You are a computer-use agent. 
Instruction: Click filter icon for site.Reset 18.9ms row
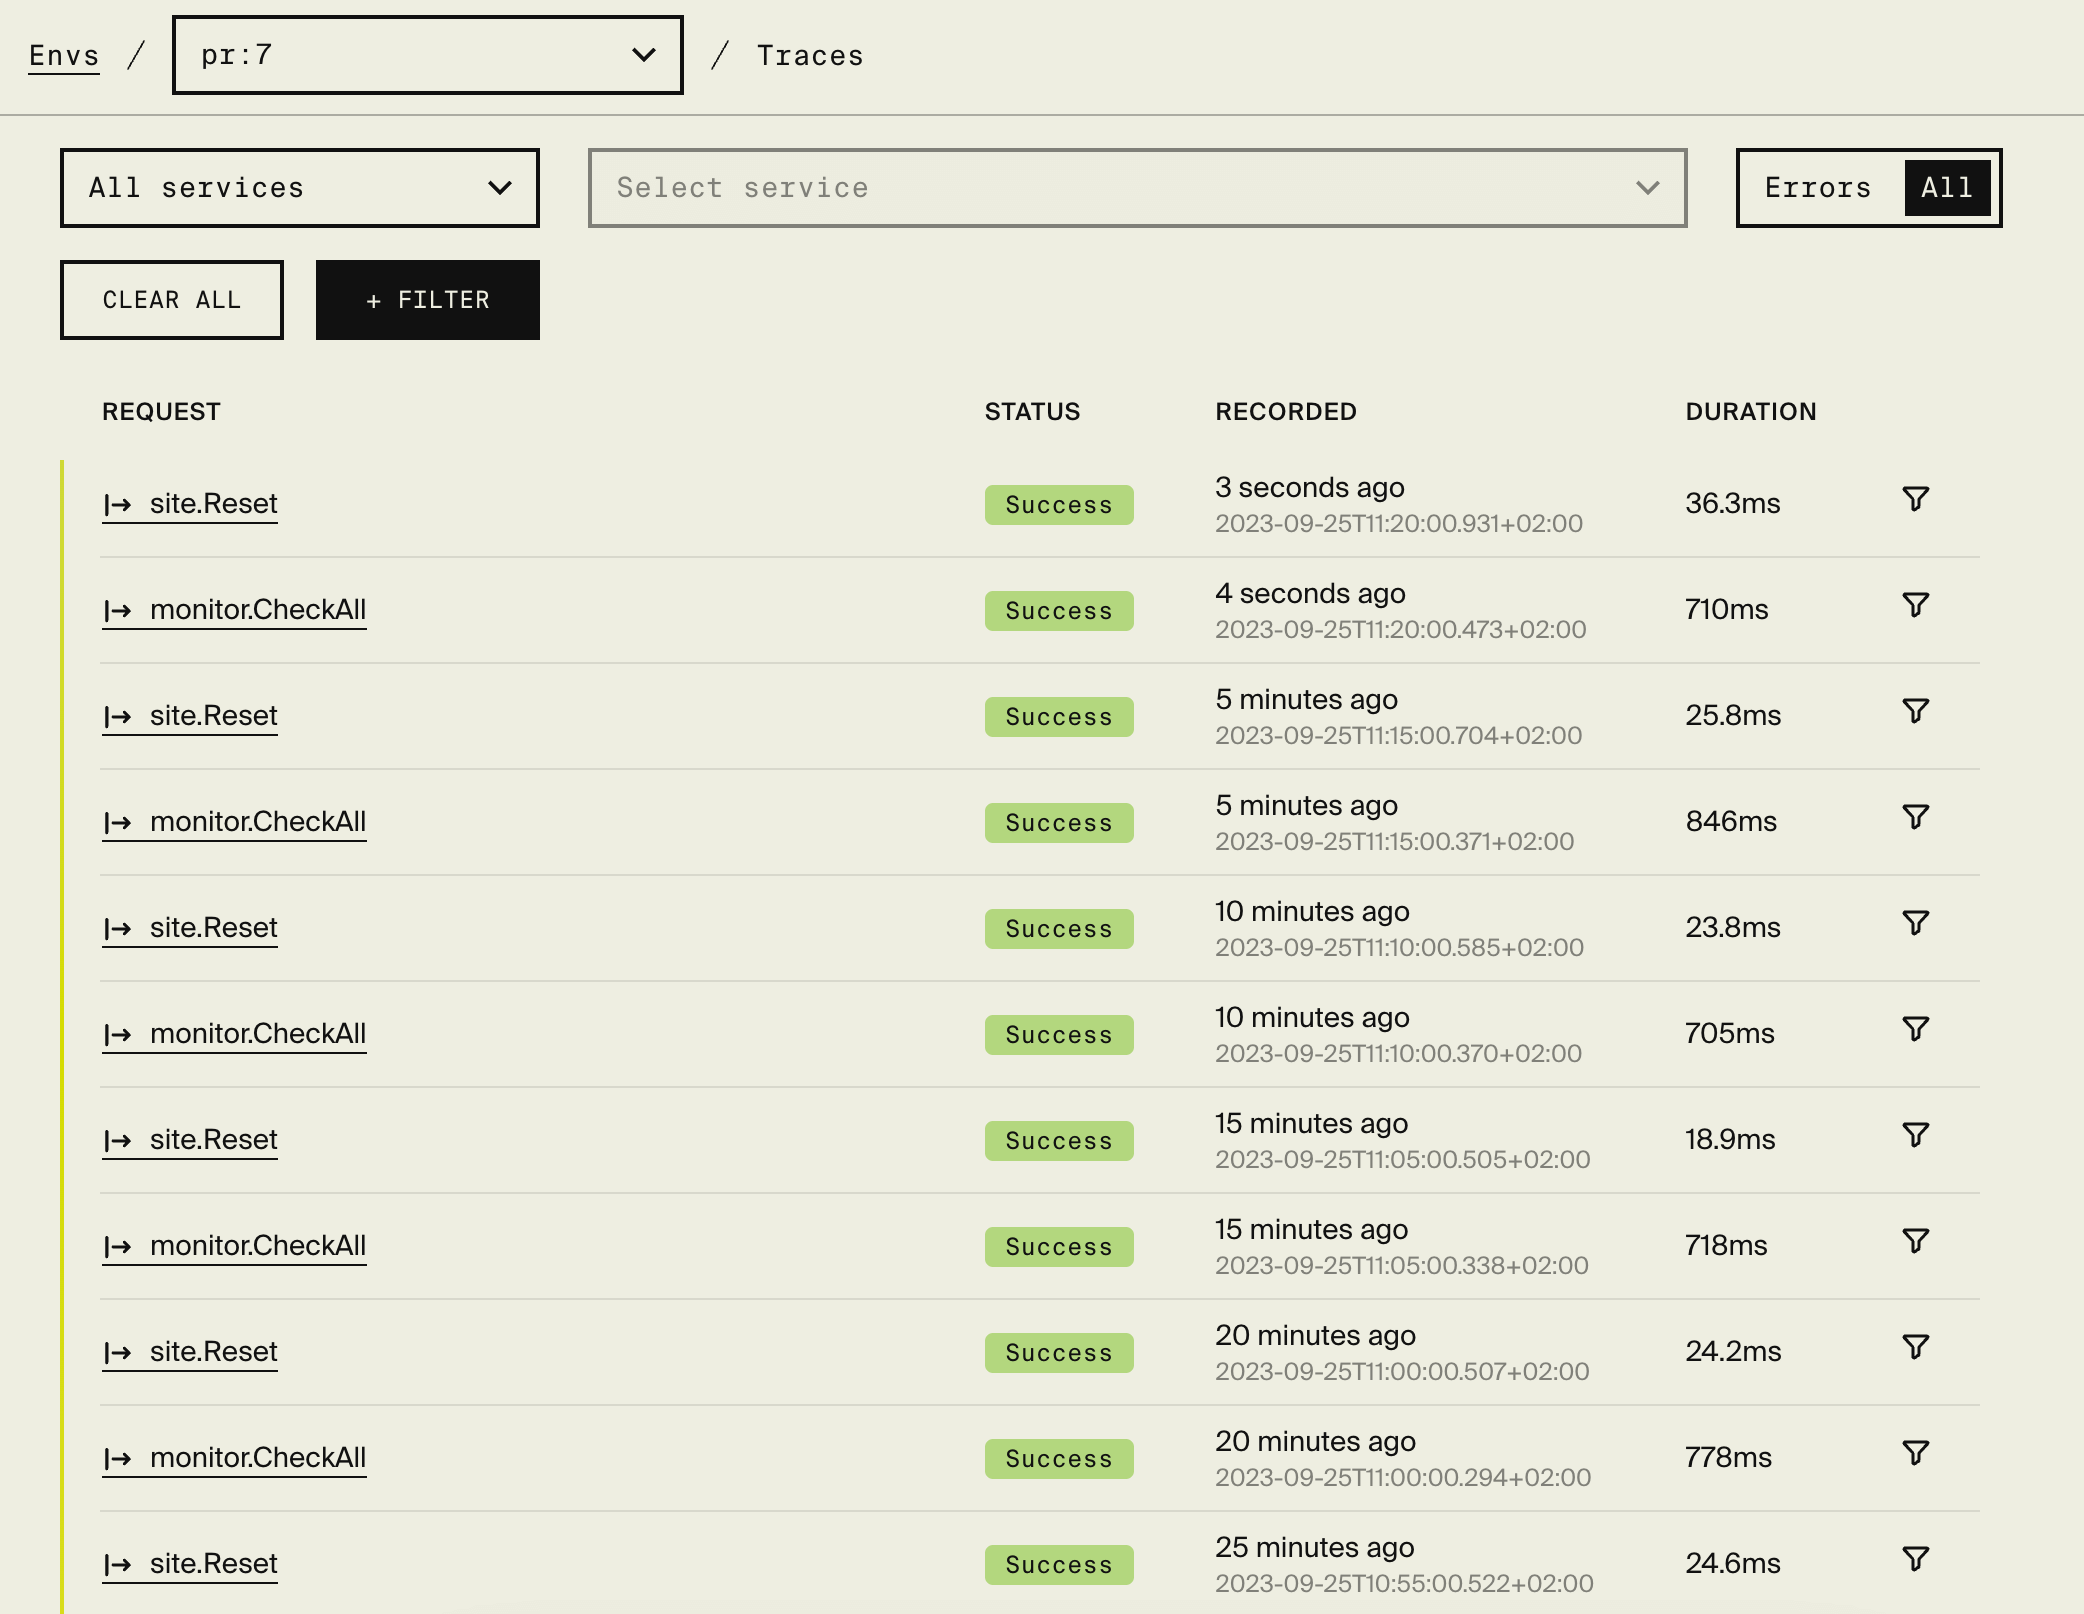(1915, 1135)
